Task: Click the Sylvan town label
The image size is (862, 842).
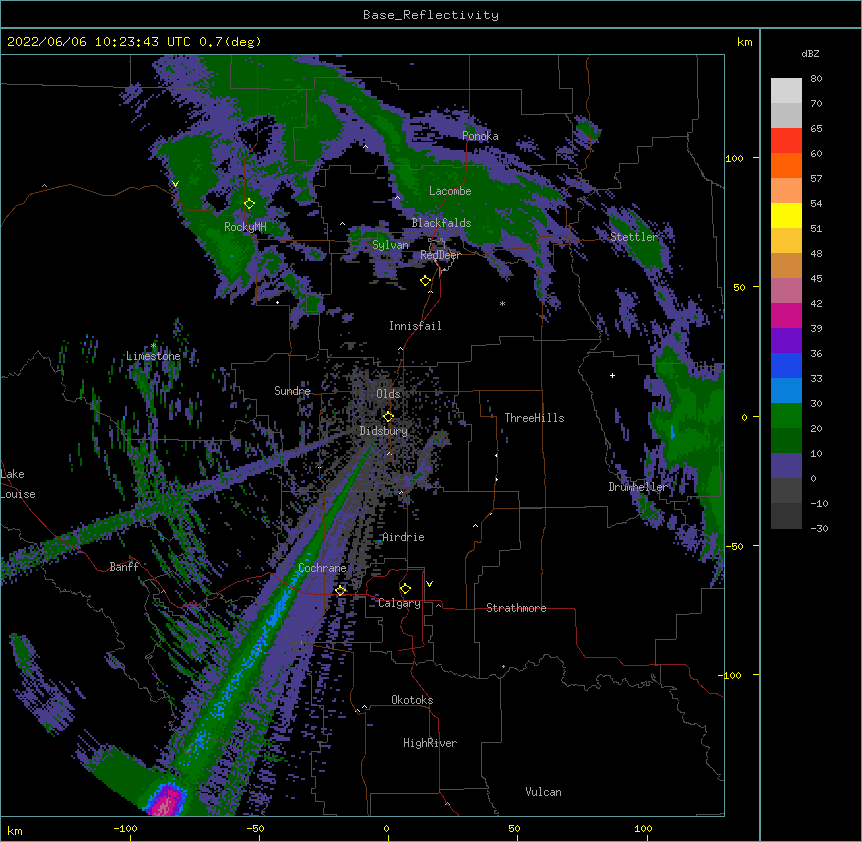Action: pos(390,245)
